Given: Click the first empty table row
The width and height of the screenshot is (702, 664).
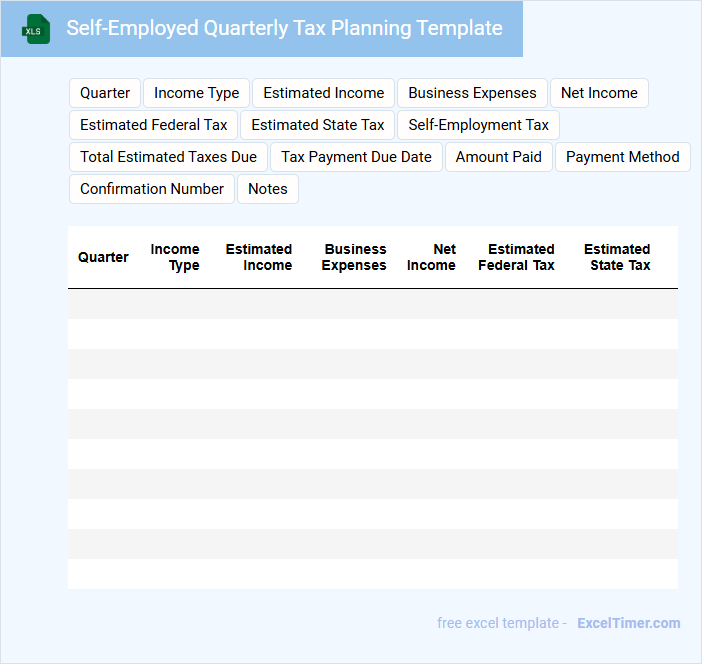Looking at the screenshot, I should pos(373,304).
